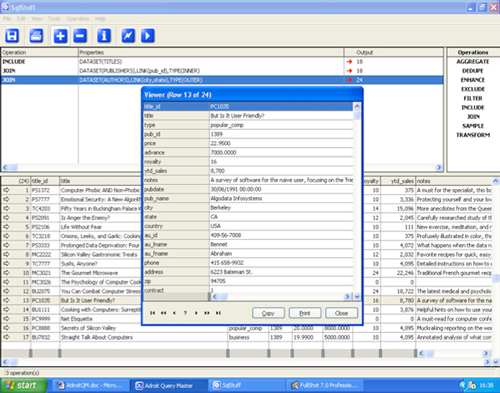Click the red arrow on the PUBLISHERS join row
500x393 pixels.
[x=349, y=71]
